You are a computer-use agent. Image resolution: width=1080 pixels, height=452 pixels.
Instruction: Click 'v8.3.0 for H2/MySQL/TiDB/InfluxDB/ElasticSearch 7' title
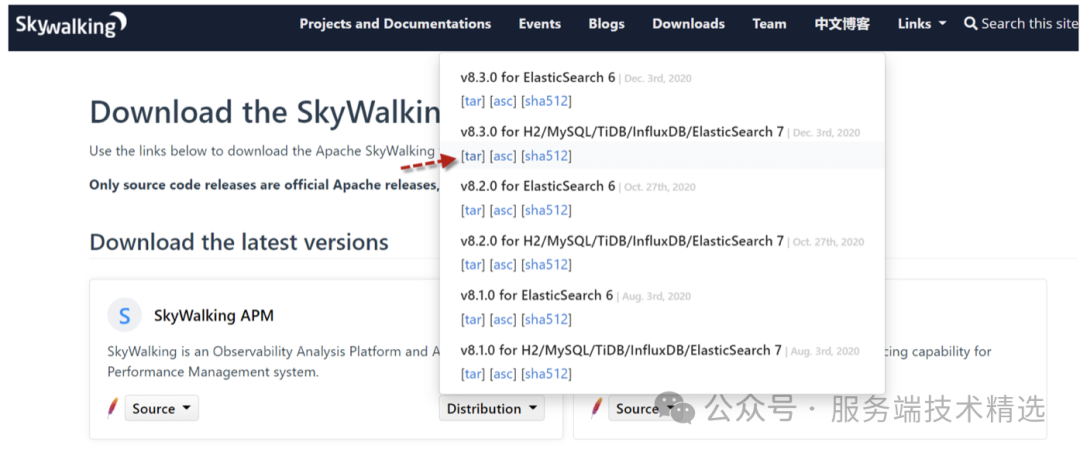(622, 132)
